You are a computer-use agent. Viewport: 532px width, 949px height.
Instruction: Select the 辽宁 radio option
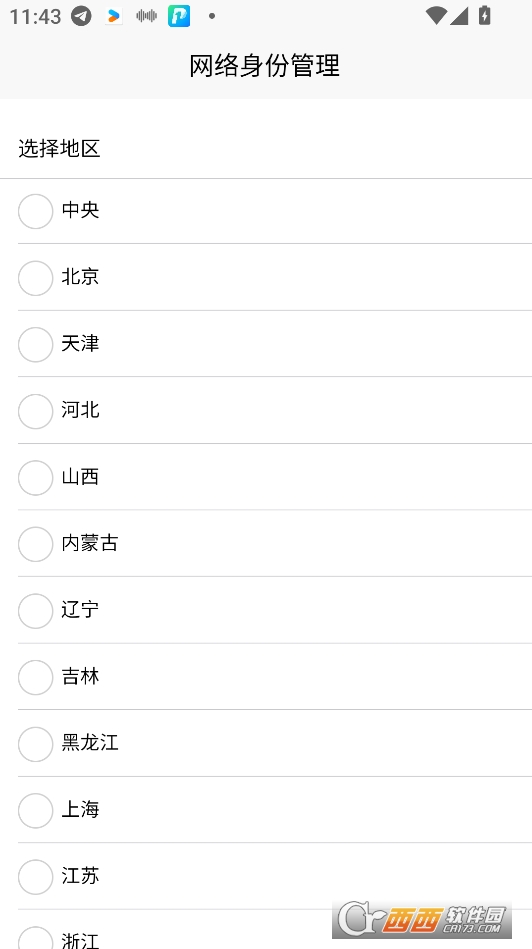(35, 611)
